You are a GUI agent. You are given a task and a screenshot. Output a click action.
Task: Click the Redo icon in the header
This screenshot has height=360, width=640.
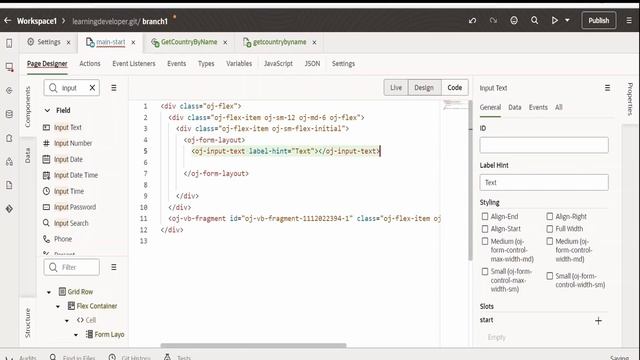(x=493, y=20)
